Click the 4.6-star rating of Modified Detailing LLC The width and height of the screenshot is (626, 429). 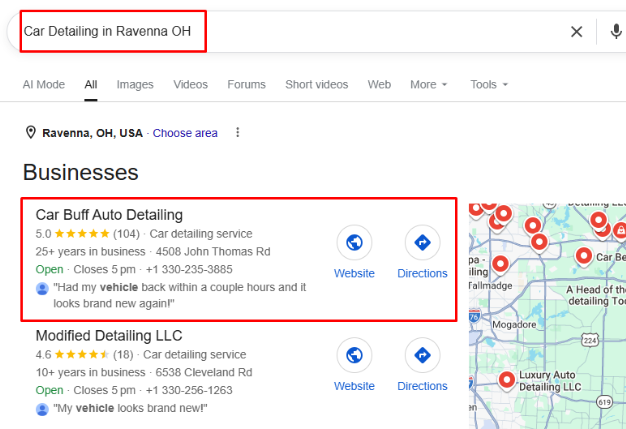click(x=82, y=354)
